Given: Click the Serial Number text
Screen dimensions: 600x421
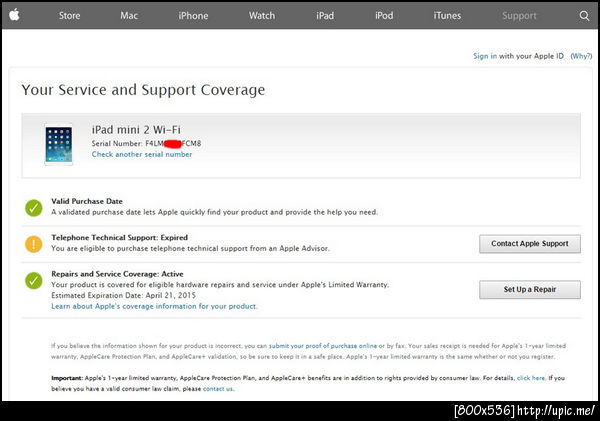Looking at the screenshot, I should point(146,144).
